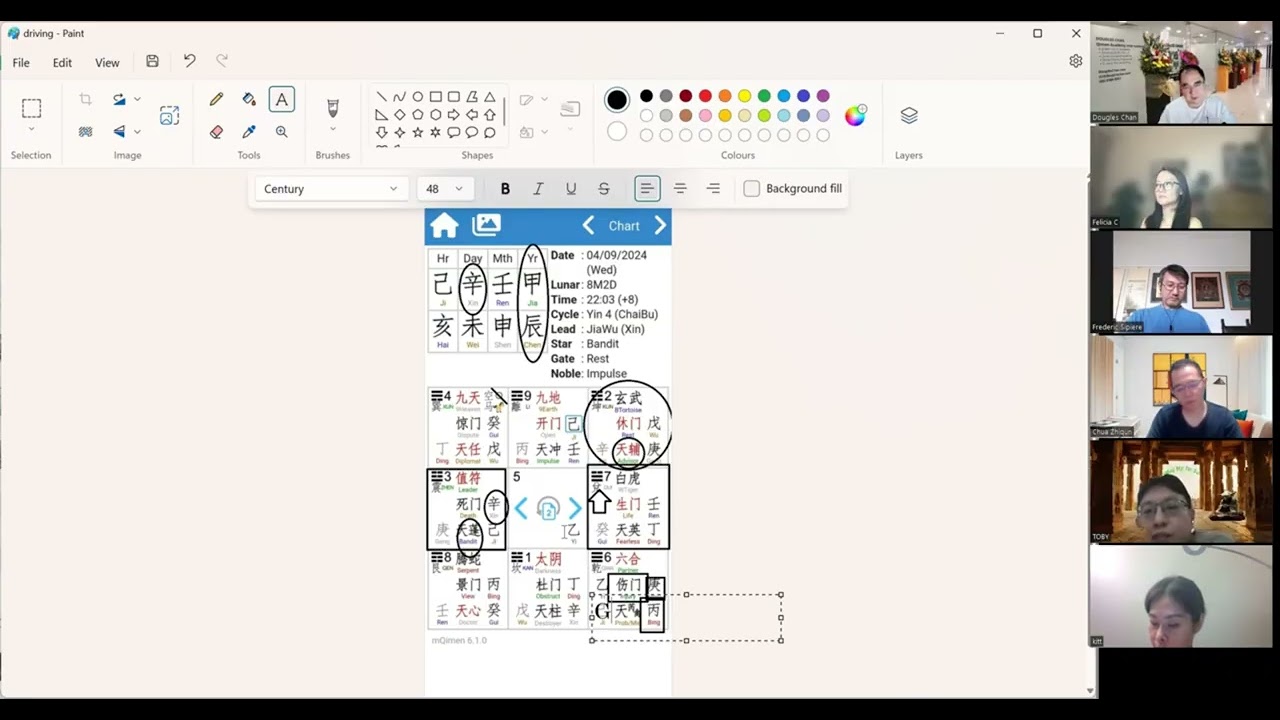Screen dimensions: 1280x720
Task: Click the Save icon in title bar
Action: (x=152, y=61)
